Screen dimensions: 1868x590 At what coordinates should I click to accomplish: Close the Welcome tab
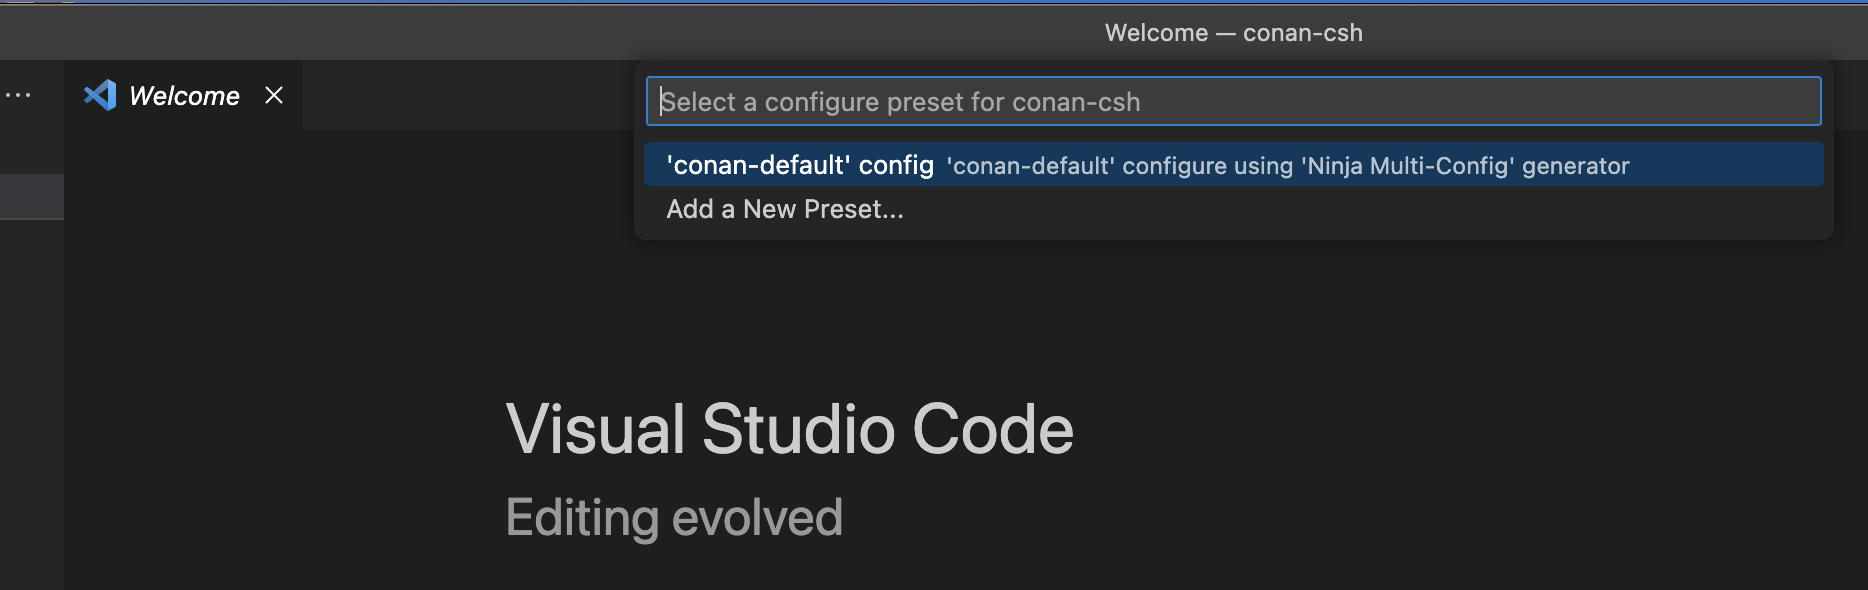pos(274,96)
